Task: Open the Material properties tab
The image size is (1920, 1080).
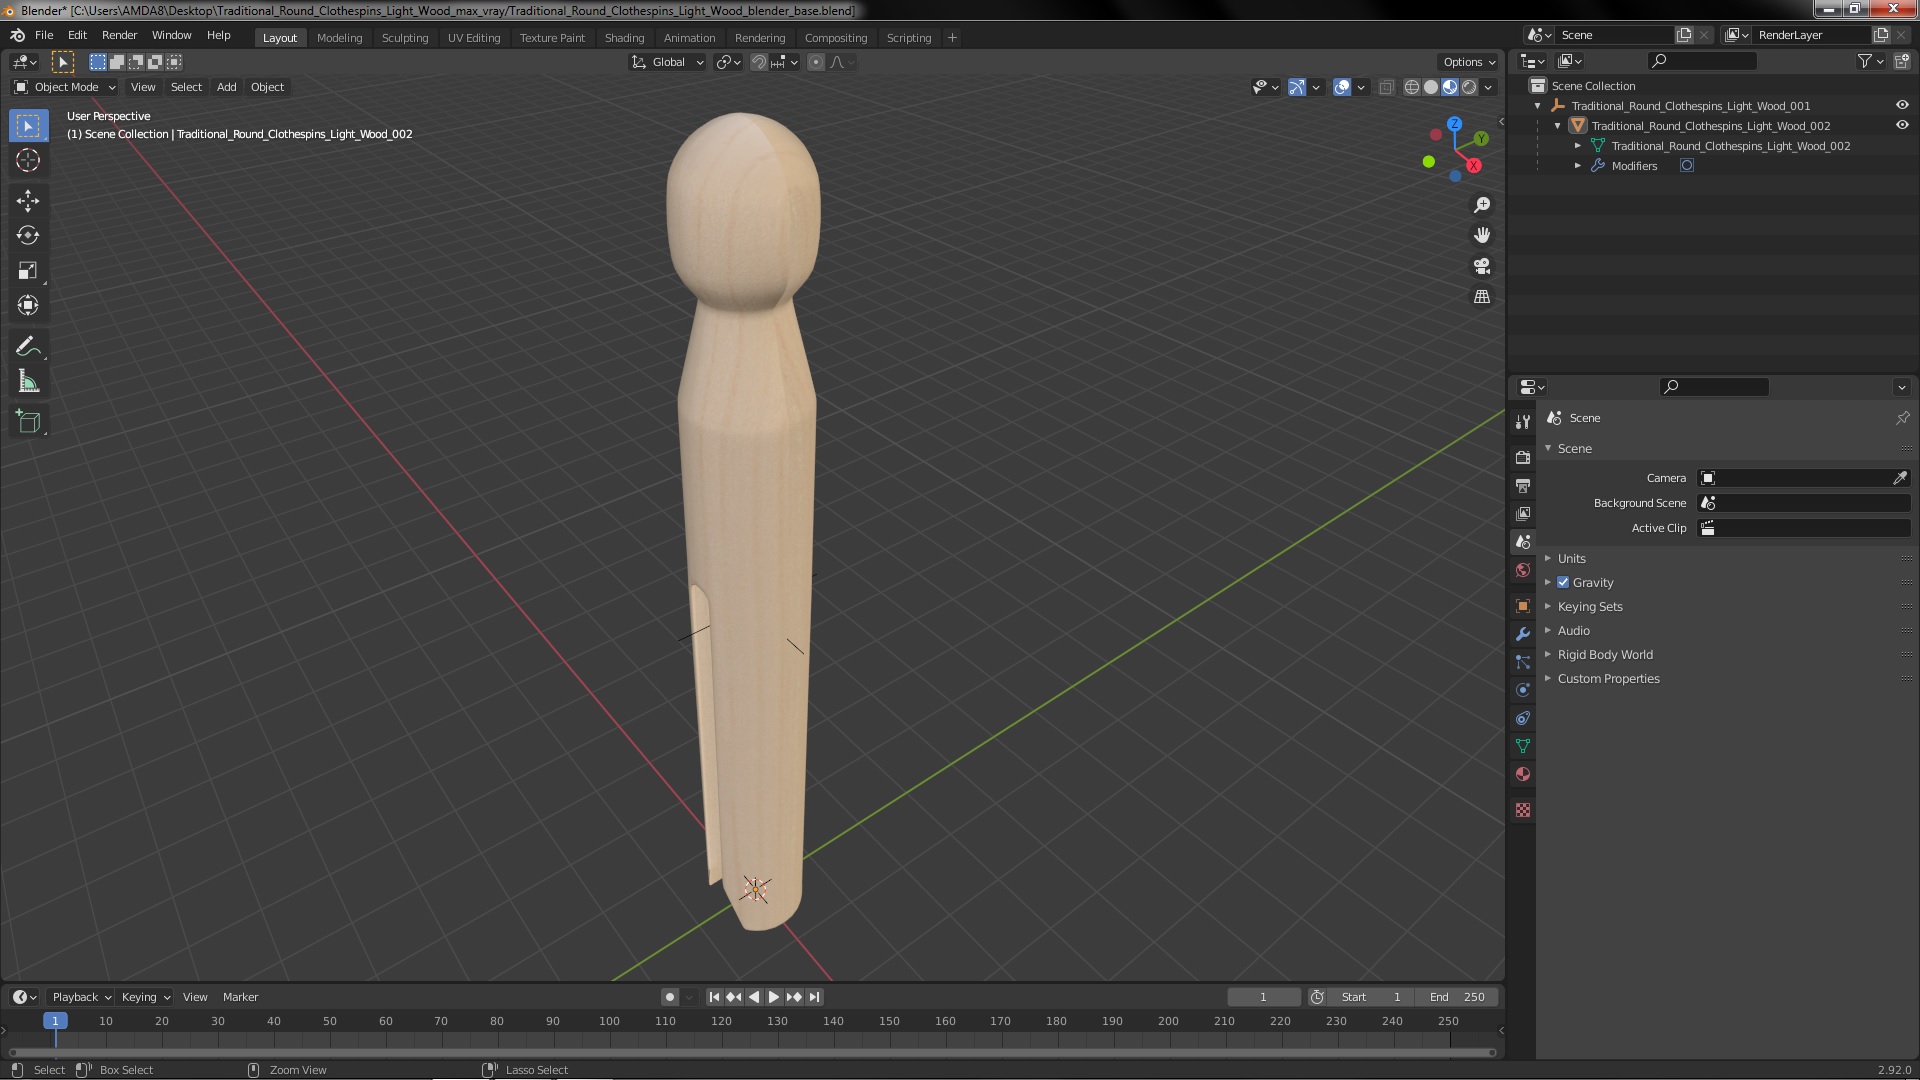Action: (x=1523, y=774)
